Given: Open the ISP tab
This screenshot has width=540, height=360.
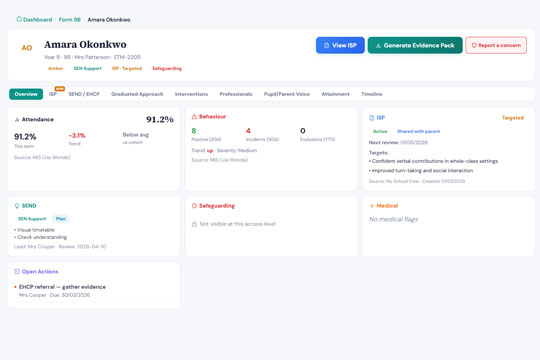Looking at the screenshot, I should coord(53,94).
